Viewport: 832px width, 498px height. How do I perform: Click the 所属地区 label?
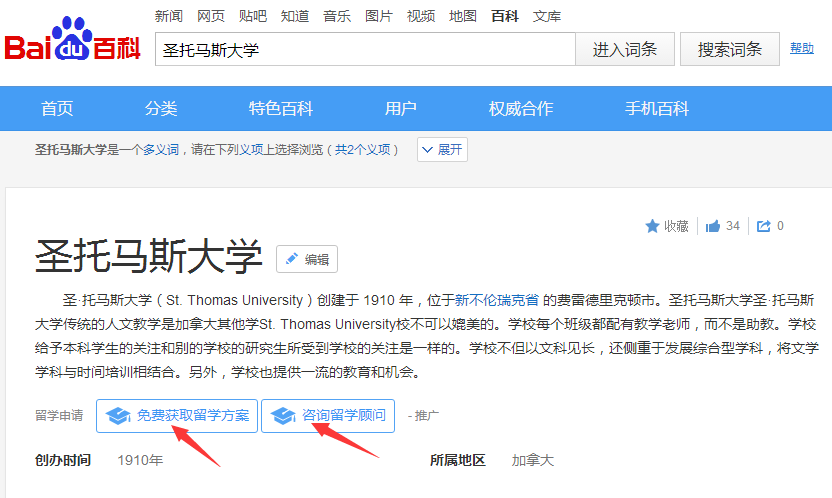click(x=457, y=460)
